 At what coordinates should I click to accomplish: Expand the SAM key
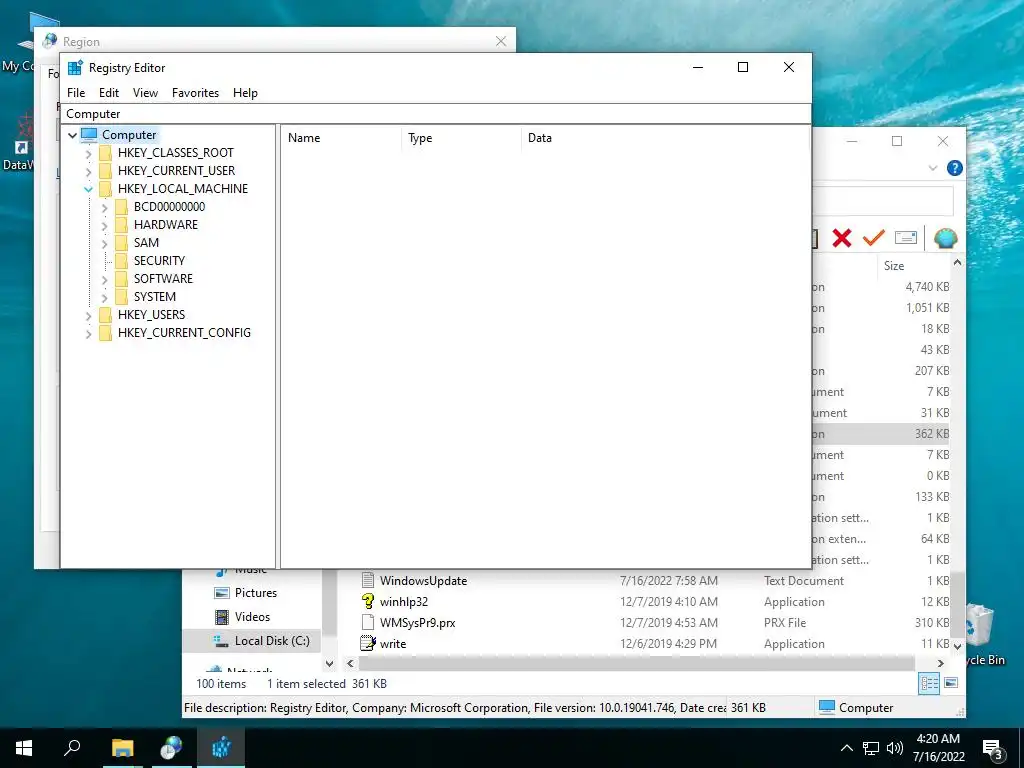pyautogui.click(x=104, y=244)
